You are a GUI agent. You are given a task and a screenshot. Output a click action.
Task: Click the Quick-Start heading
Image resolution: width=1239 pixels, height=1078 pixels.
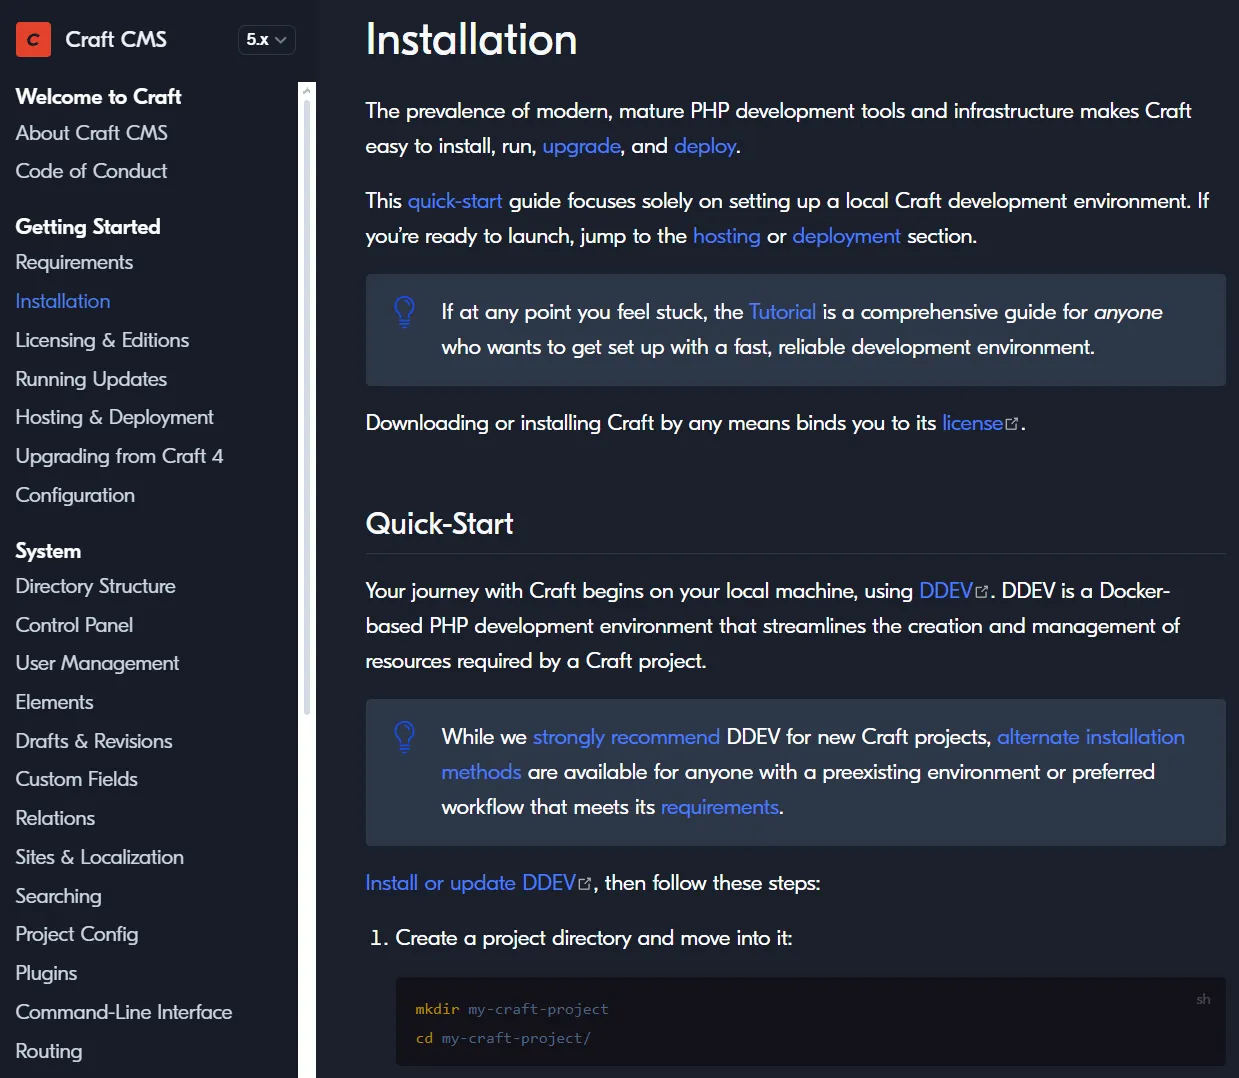click(x=440, y=523)
